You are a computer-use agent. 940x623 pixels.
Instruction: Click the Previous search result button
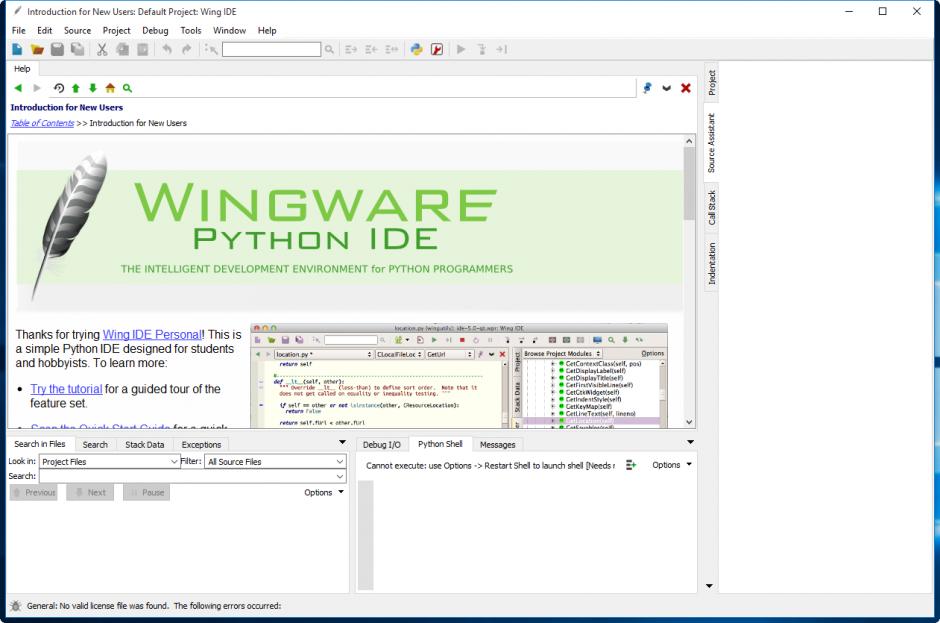point(34,492)
